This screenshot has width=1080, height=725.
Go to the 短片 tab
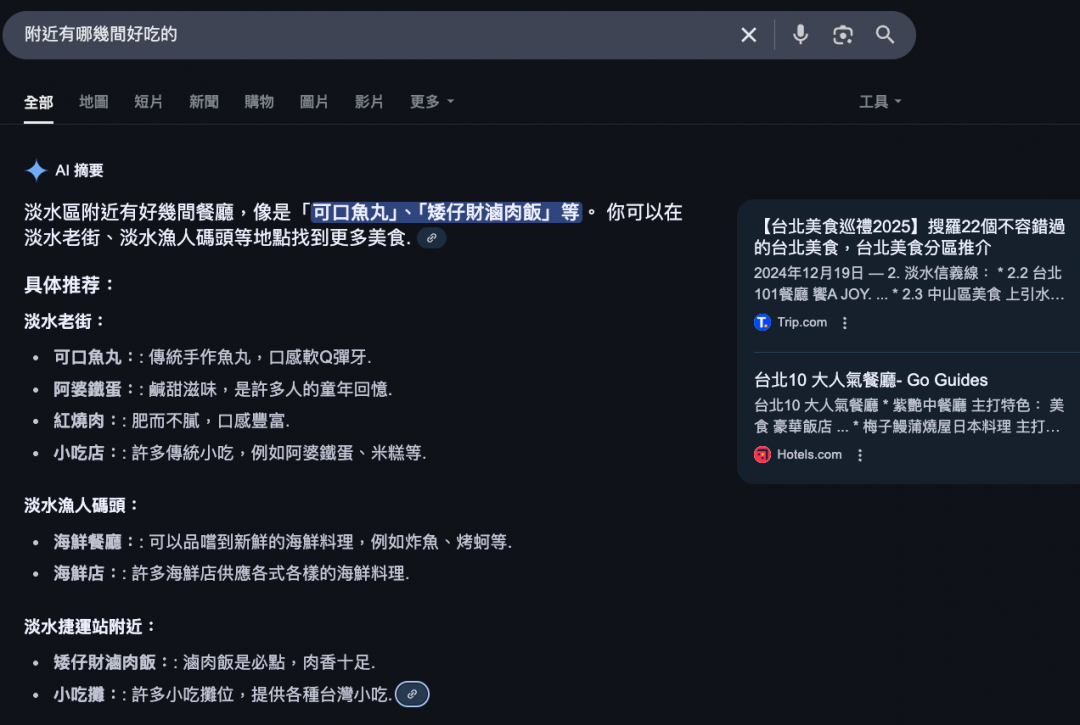coord(149,102)
